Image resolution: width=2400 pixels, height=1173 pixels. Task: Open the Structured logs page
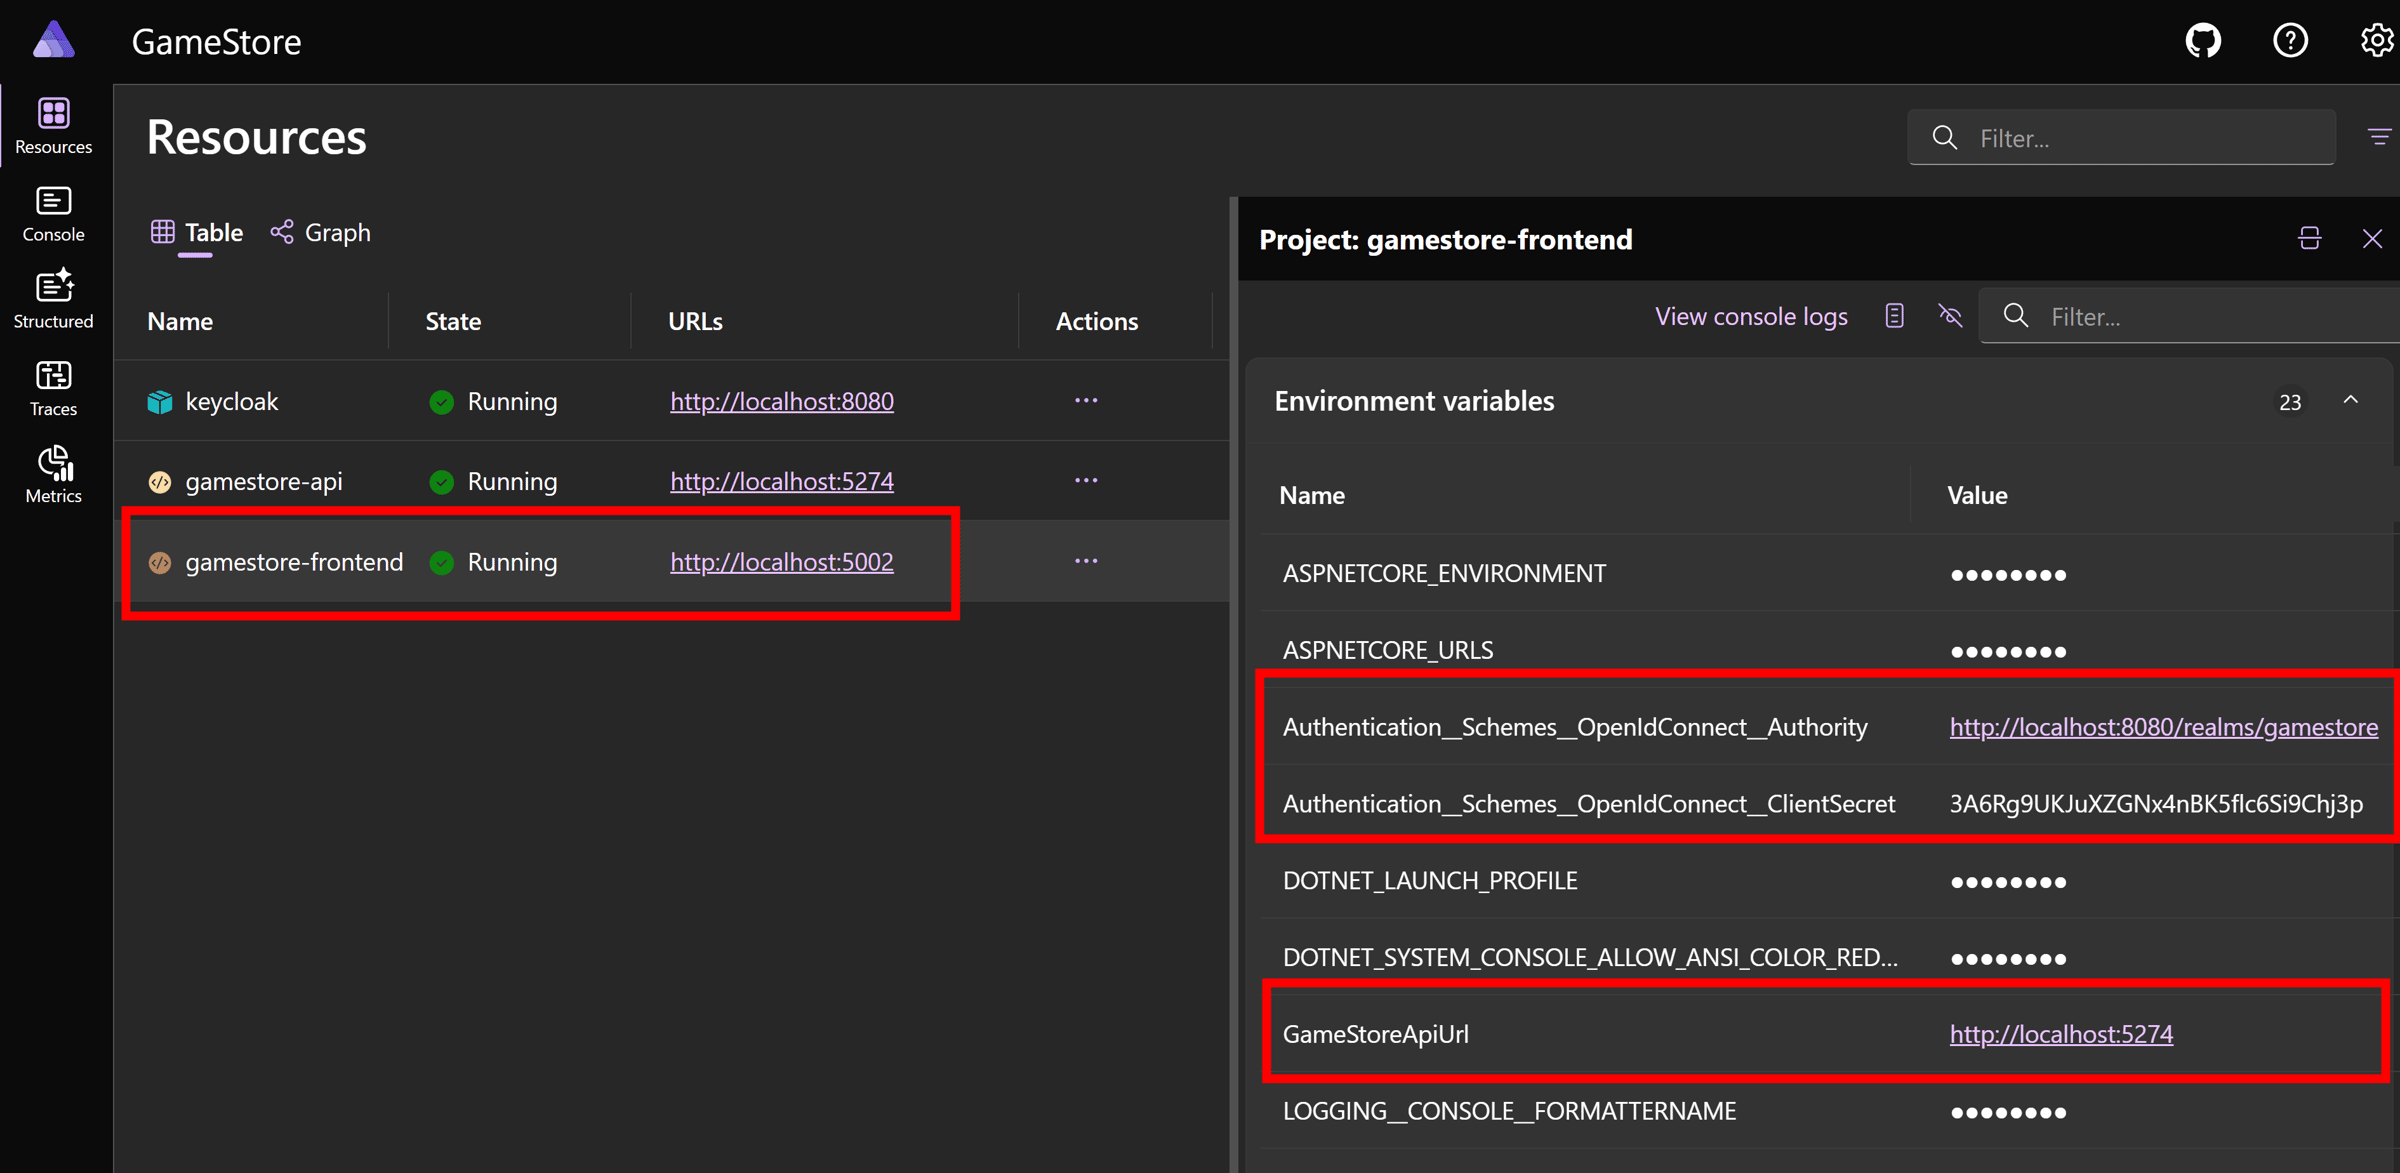pos(54,300)
